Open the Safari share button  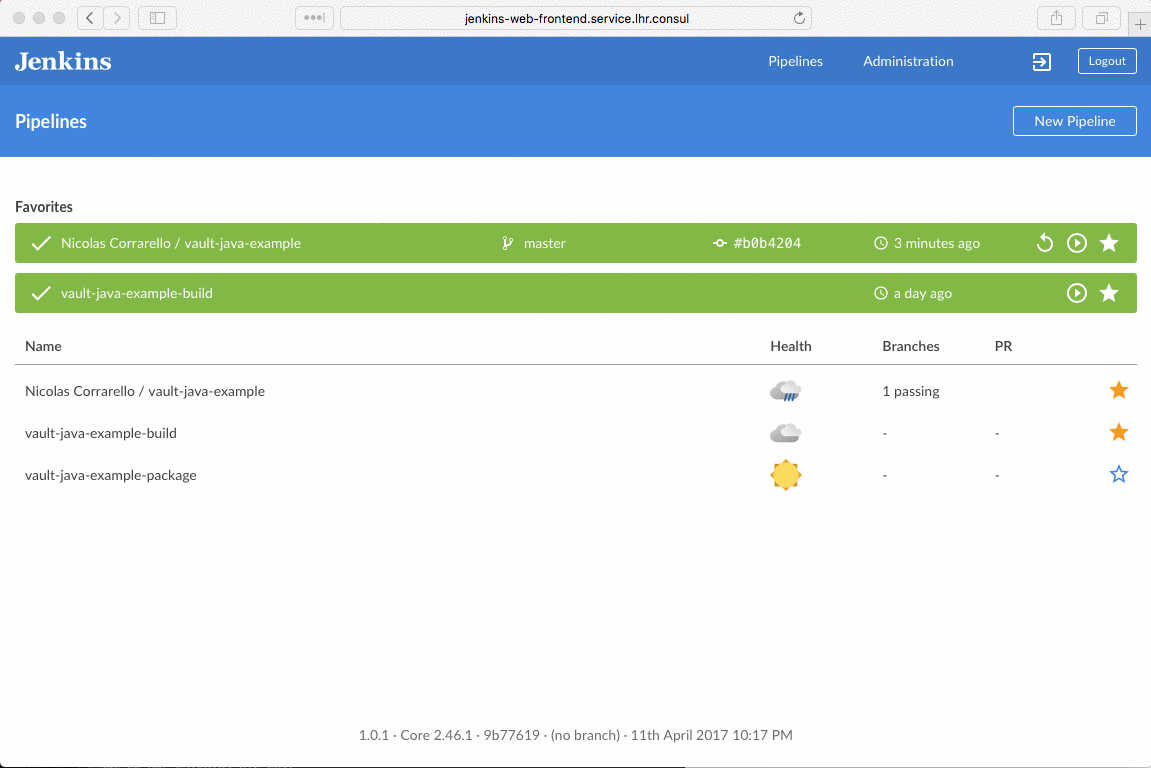coord(1056,18)
